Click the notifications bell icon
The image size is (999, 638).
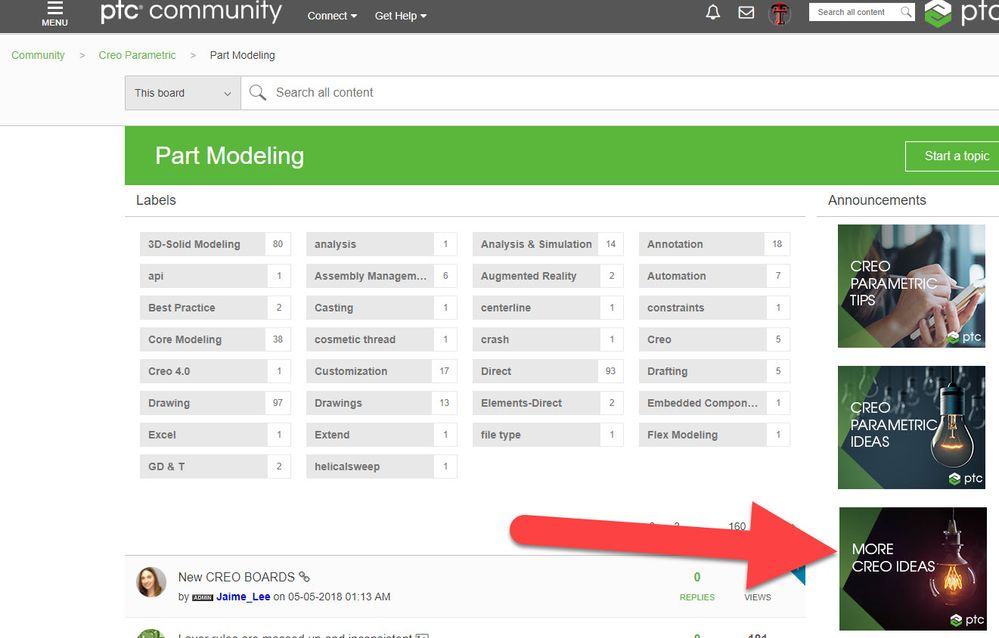coord(713,12)
